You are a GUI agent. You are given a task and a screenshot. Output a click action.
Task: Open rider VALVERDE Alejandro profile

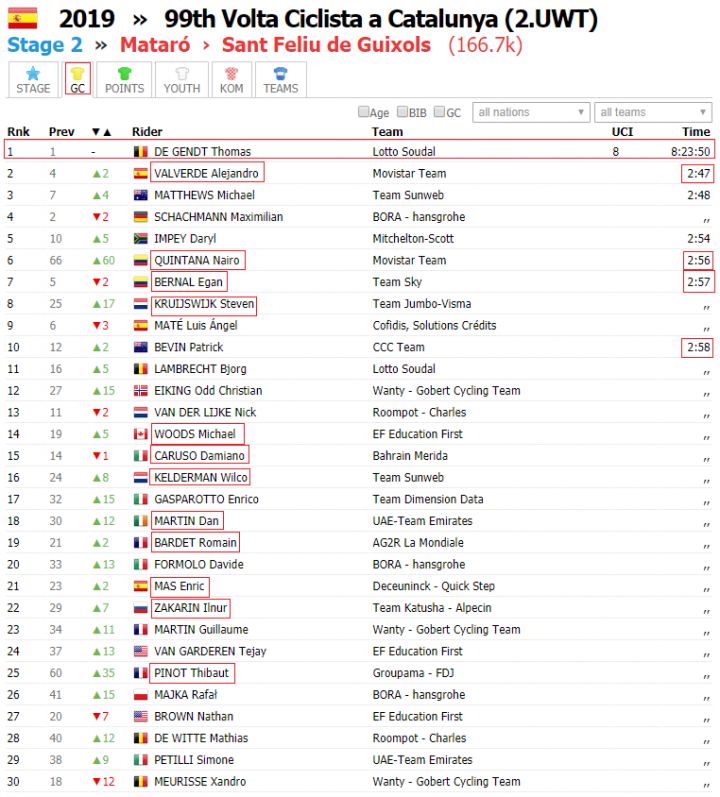click(x=206, y=173)
